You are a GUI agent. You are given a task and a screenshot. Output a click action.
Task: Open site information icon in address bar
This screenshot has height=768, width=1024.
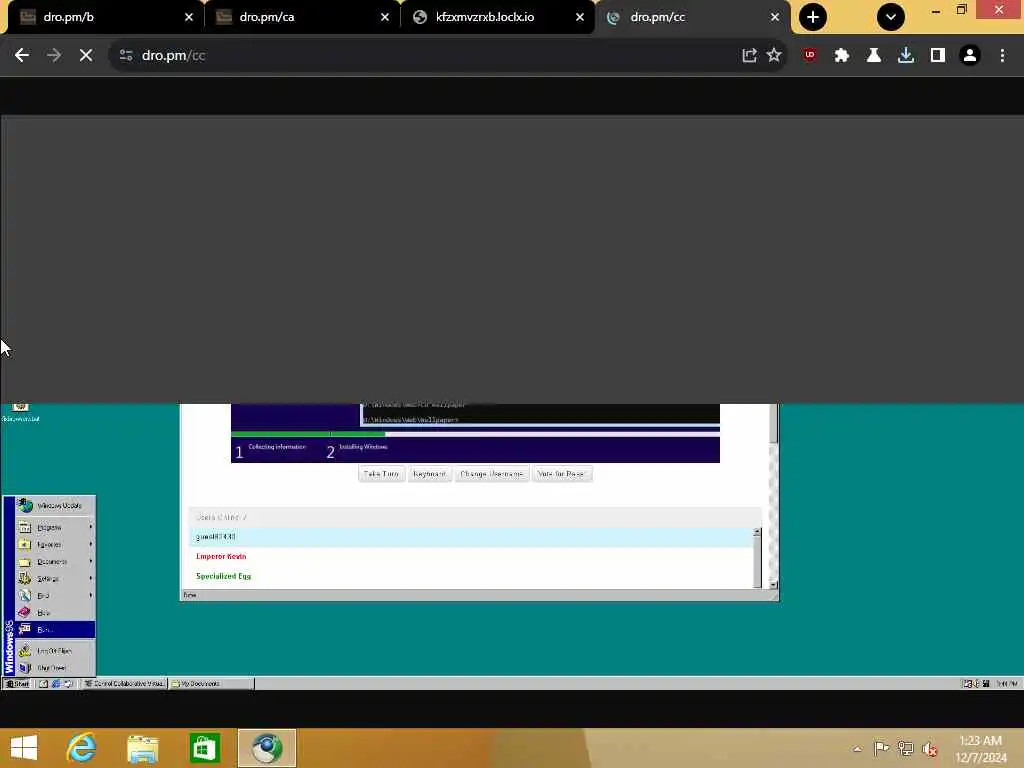(x=126, y=56)
